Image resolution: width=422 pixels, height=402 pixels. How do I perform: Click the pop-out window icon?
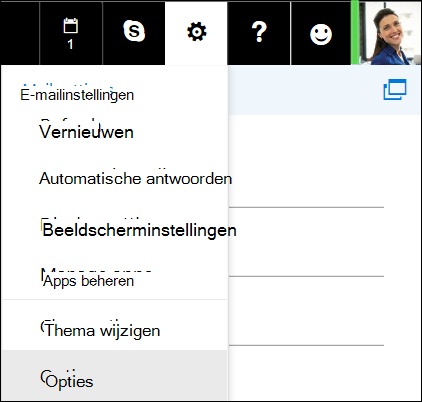coord(395,89)
